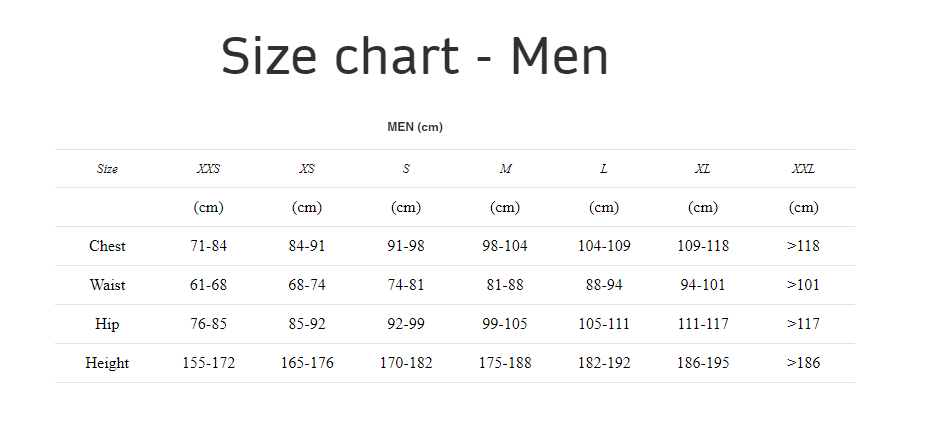Click the waist value 88-94
Viewport: 925px width, 421px height.
[604, 285]
